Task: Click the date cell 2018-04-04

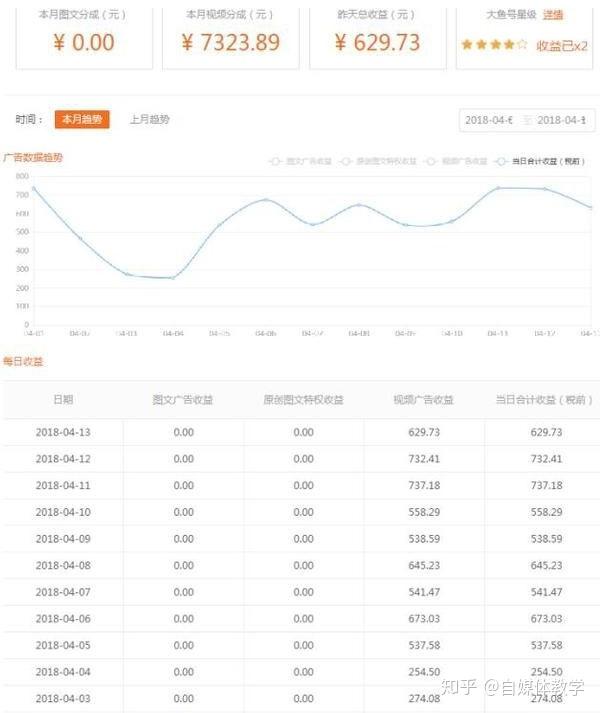Action: pyautogui.click(x=63, y=672)
